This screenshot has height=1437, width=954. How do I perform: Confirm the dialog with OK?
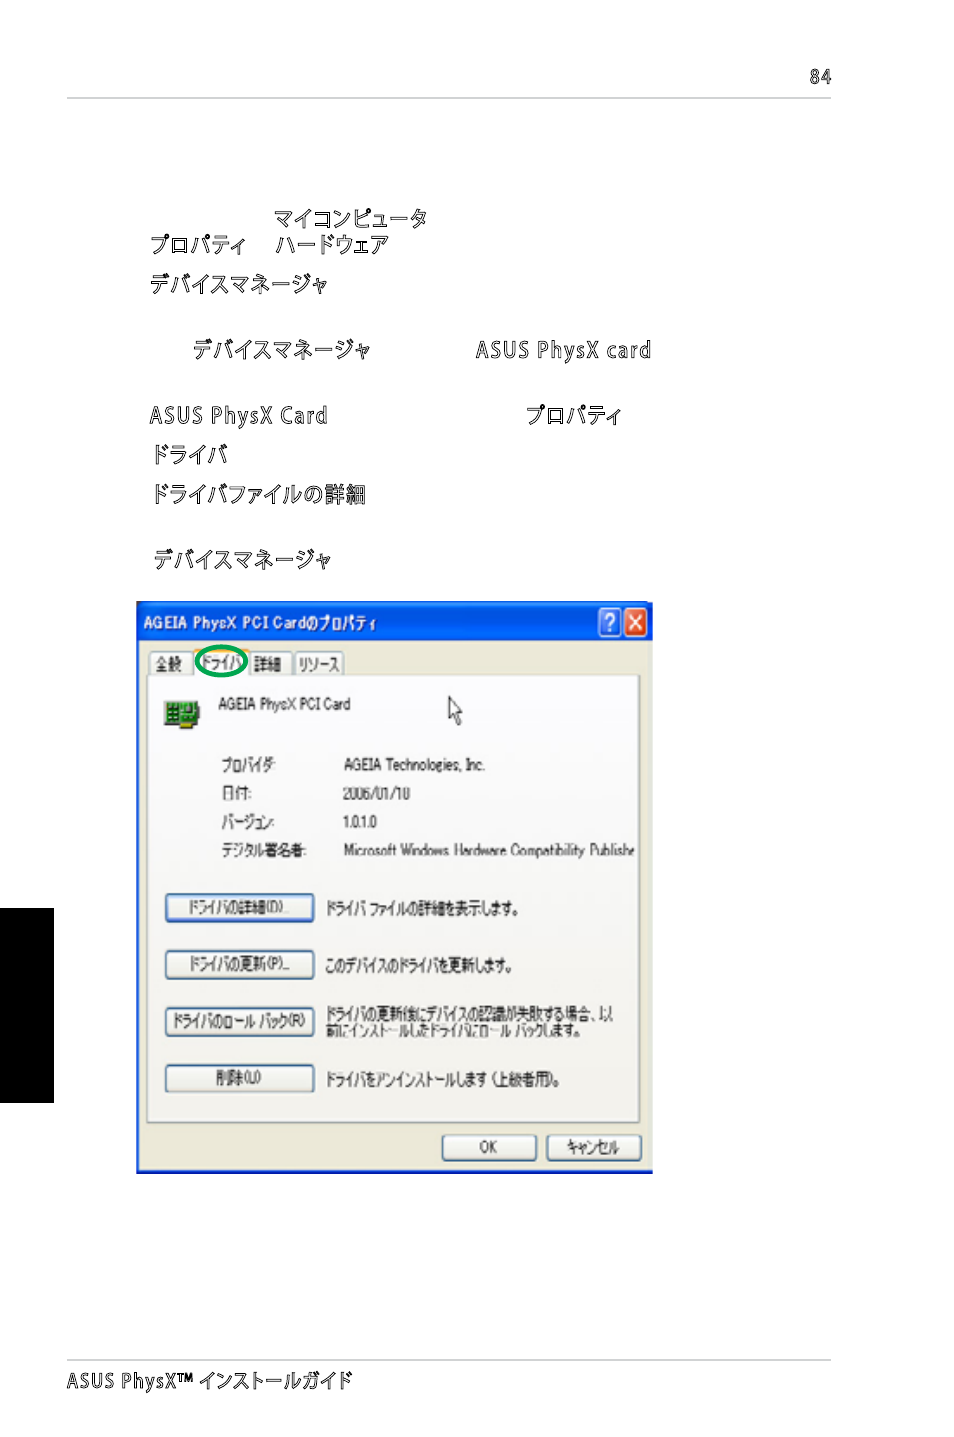click(x=489, y=1147)
